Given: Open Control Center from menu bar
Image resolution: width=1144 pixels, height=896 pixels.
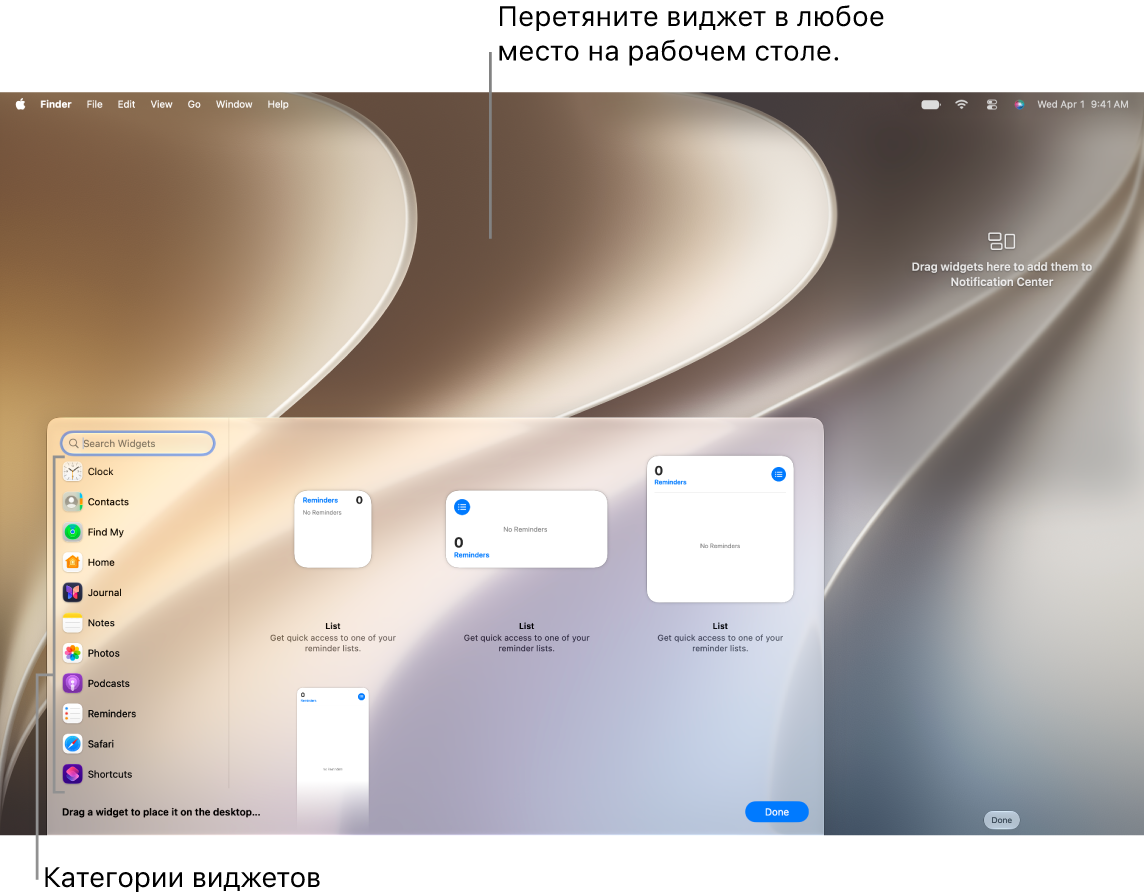Looking at the screenshot, I should (992, 104).
